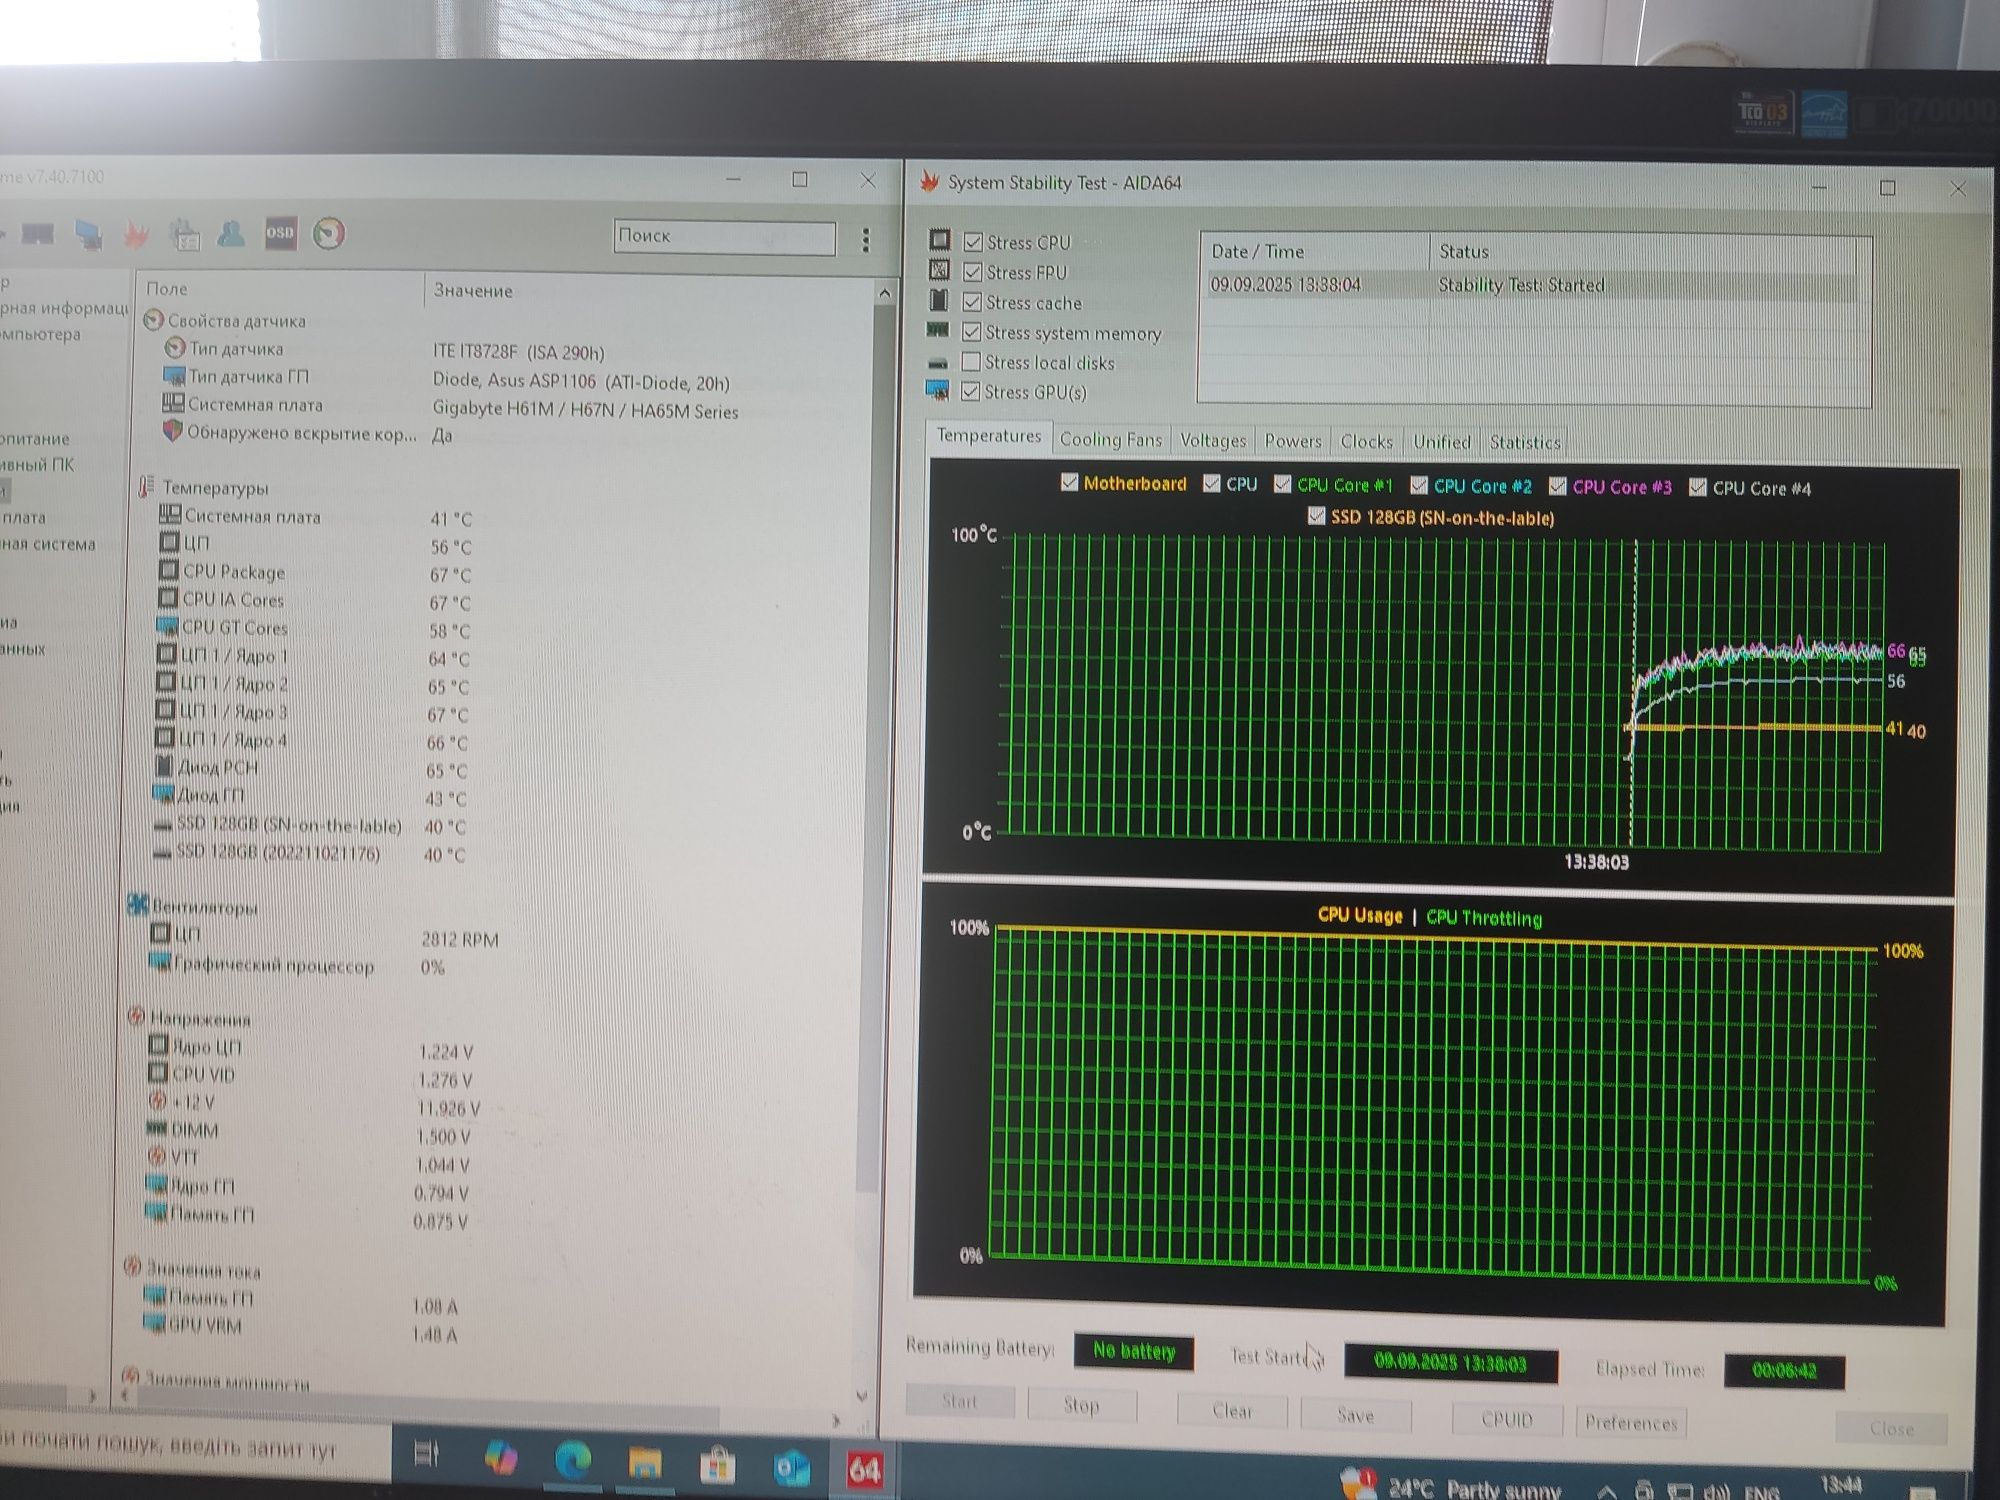Click the Stop button in Stability Test

tap(1081, 1405)
